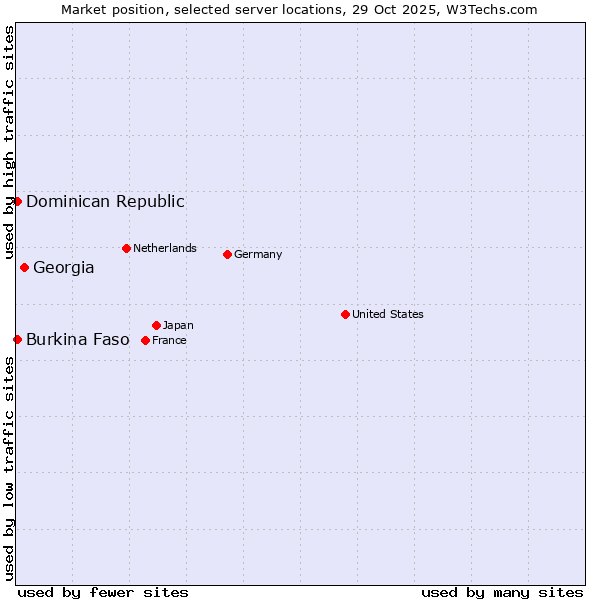Select the France red data point
This screenshot has width=600, height=600.
point(145,340)
